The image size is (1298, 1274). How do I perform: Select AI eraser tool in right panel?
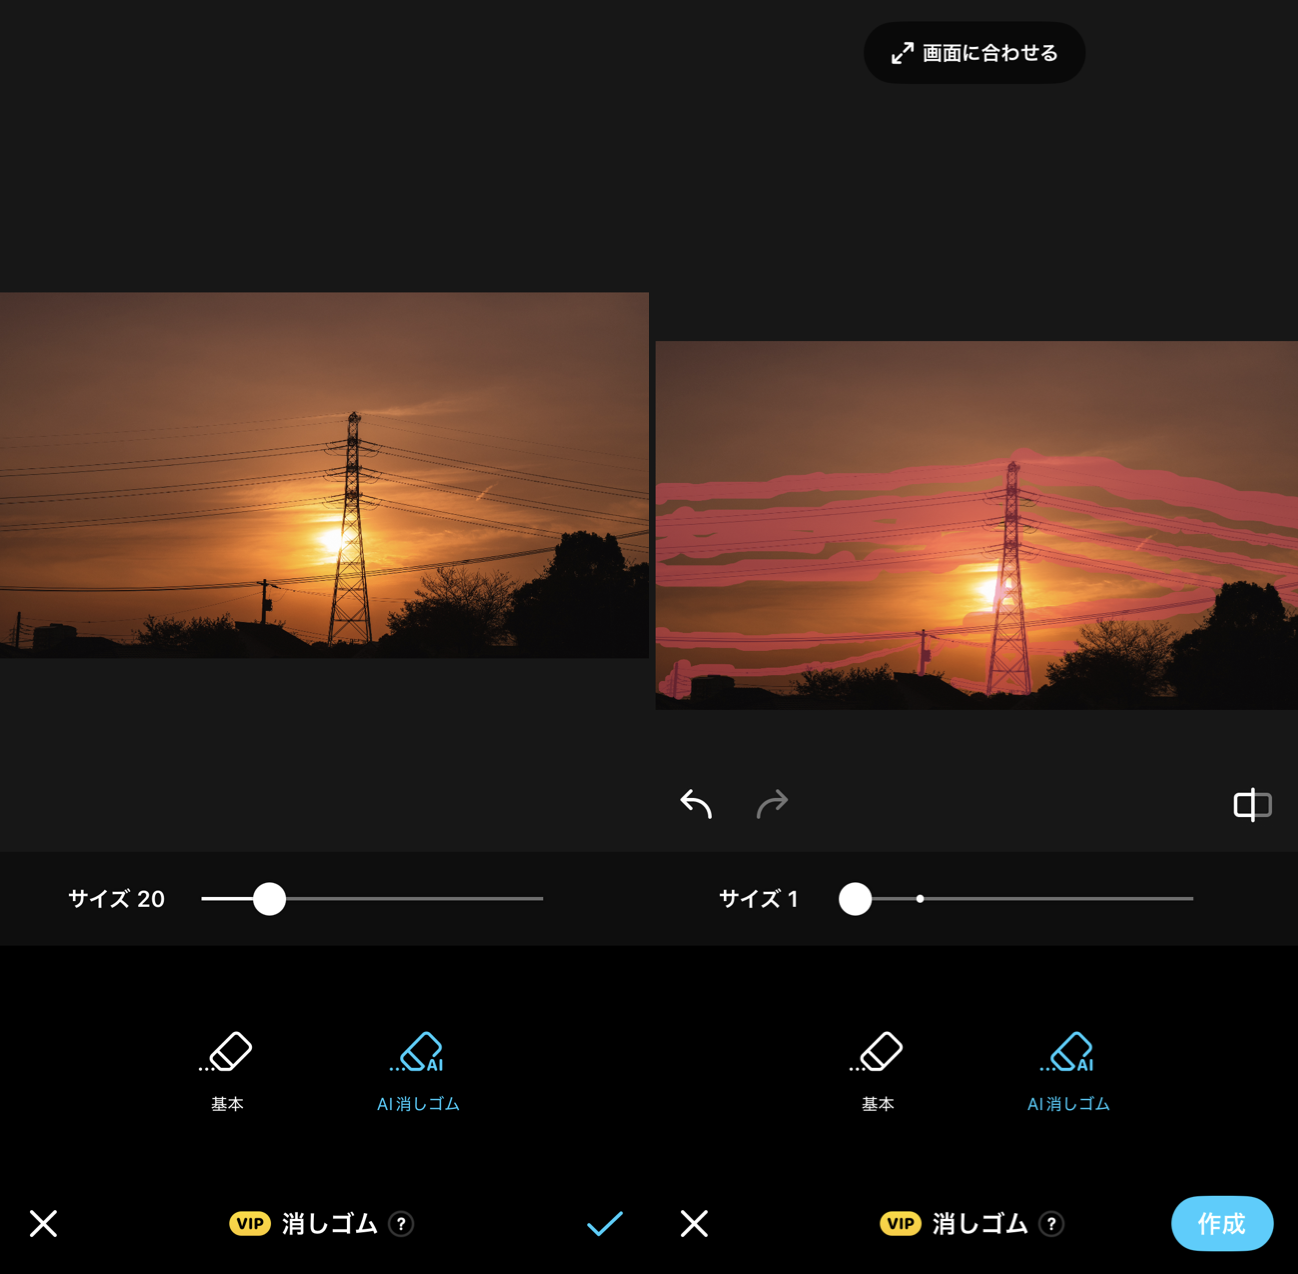click(x=1068, y=1069)
